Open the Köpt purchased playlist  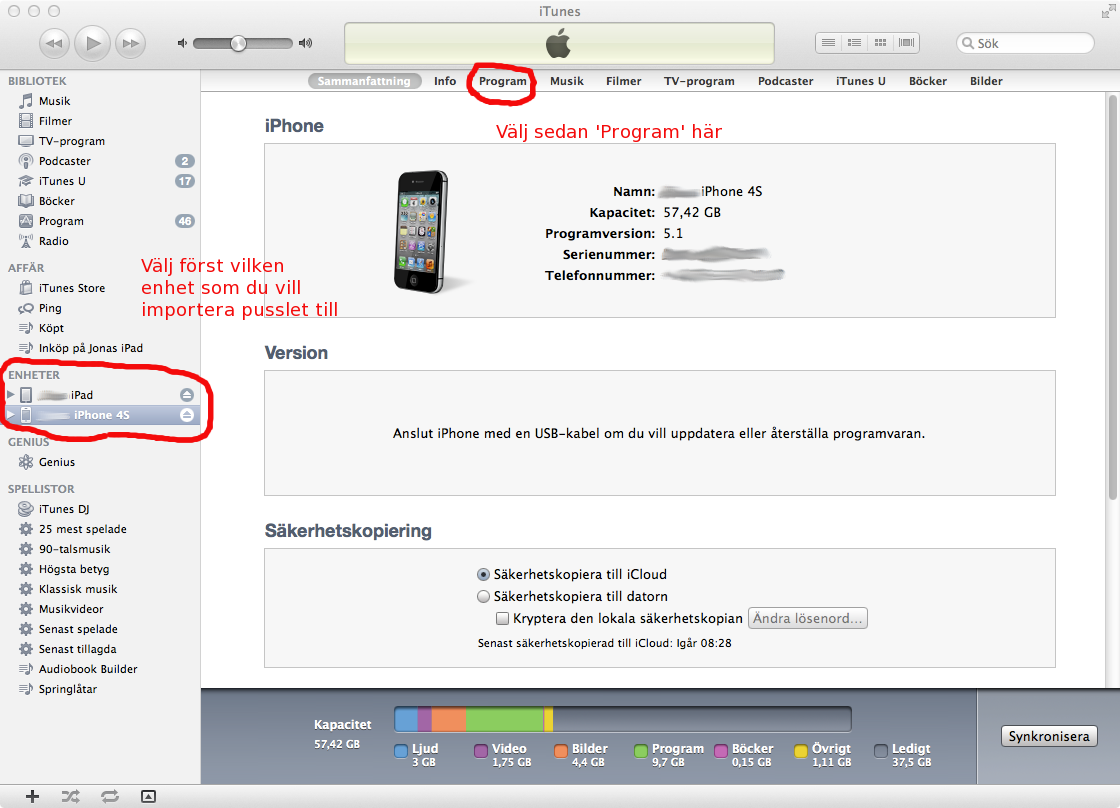tap(100, 328)
